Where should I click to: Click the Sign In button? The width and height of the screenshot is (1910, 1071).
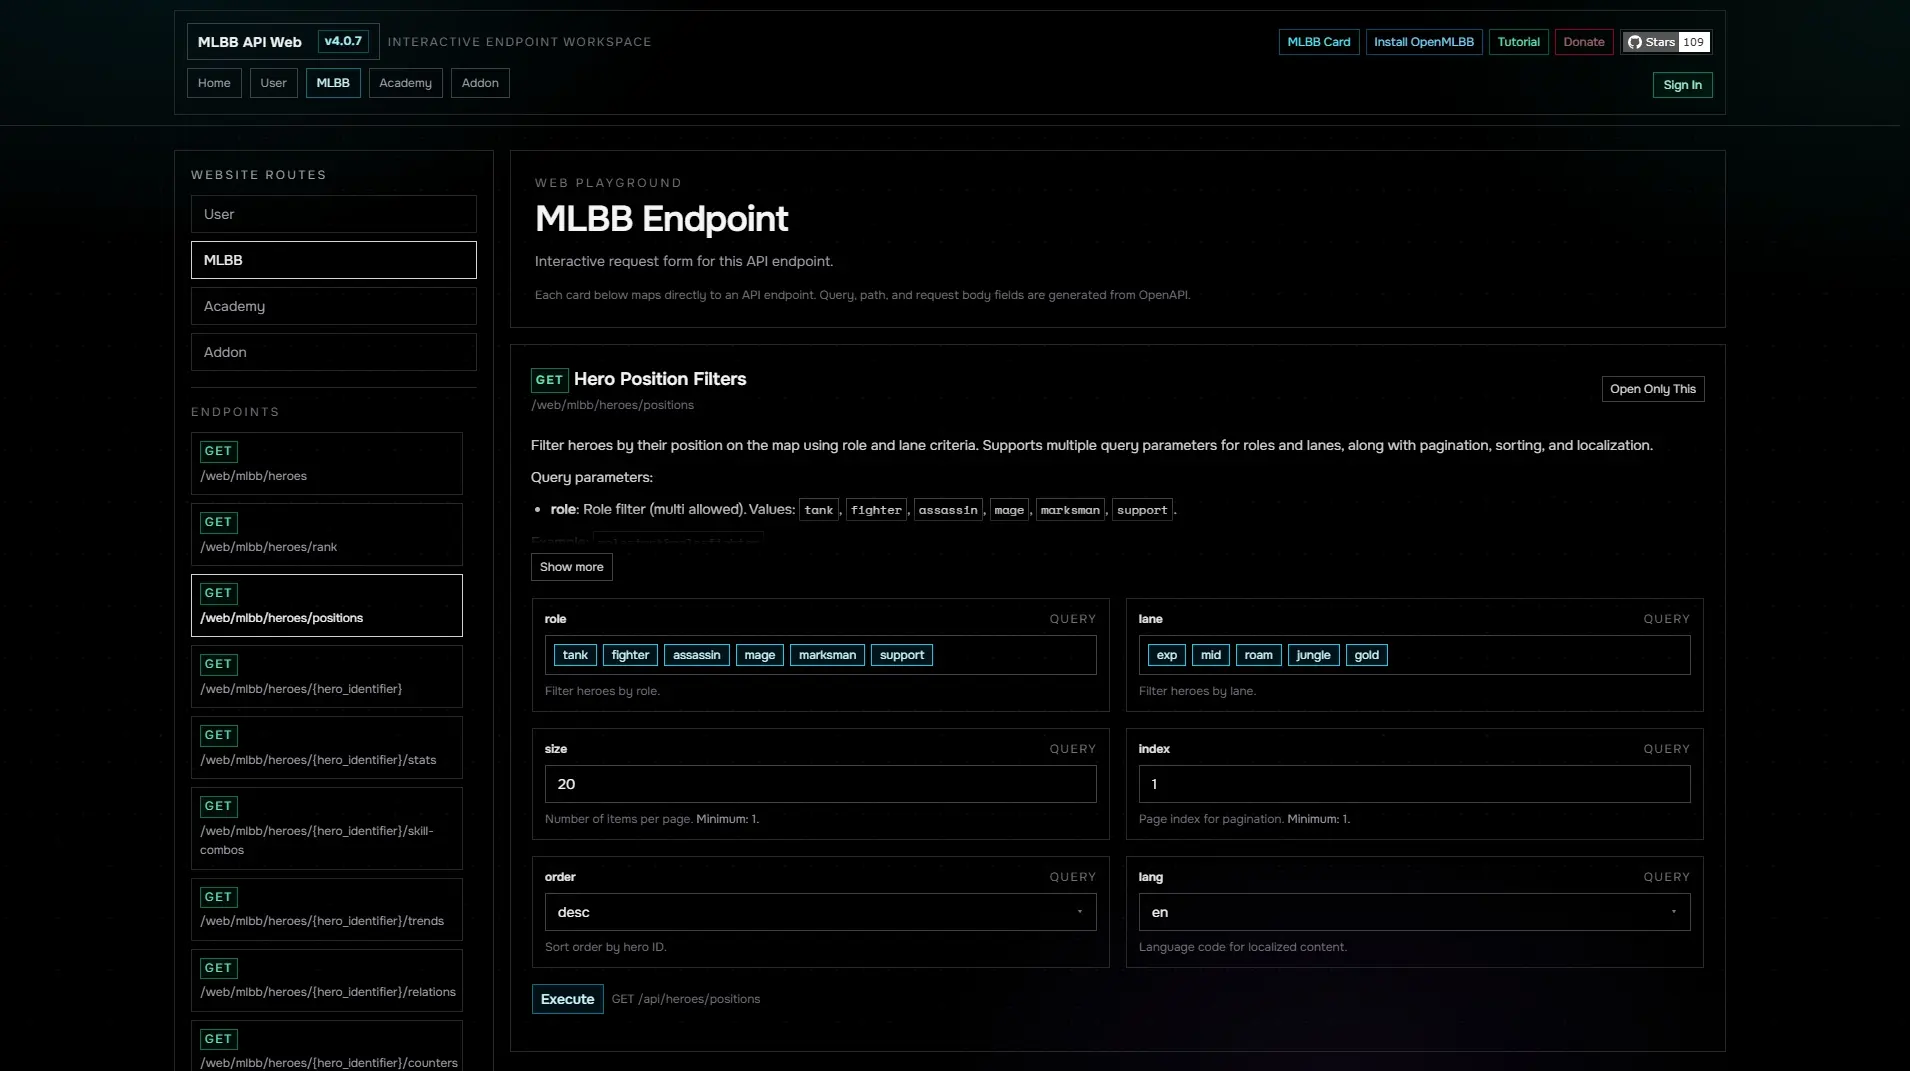[1682, 85]
